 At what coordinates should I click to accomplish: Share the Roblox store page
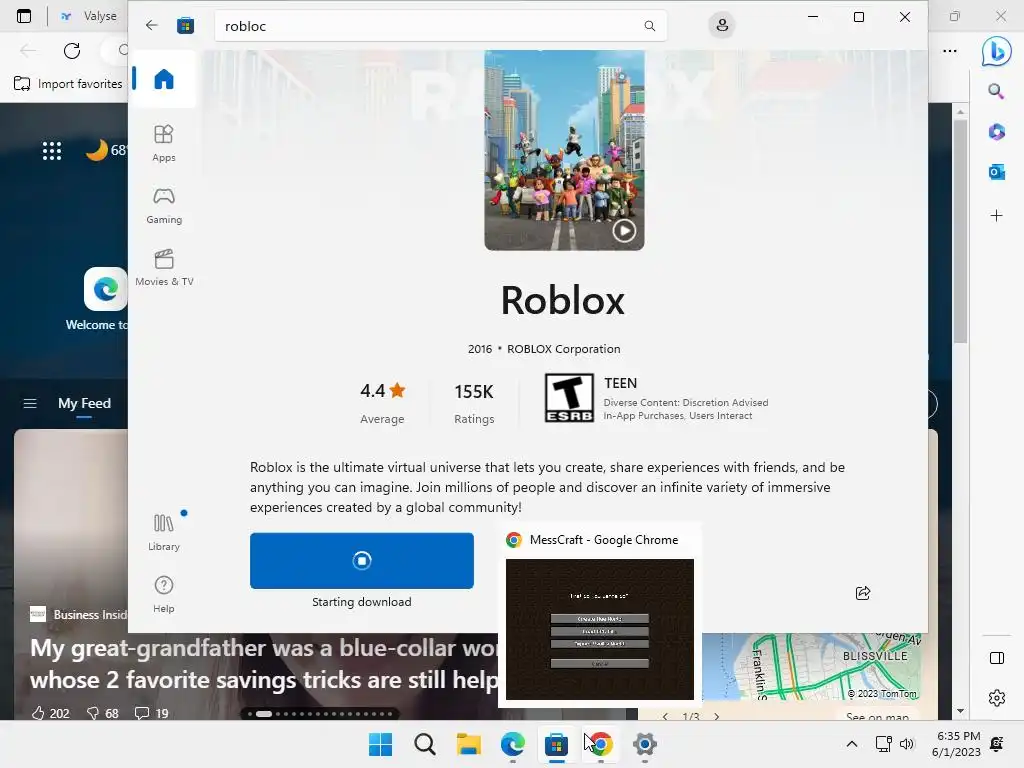coord(863,593)
